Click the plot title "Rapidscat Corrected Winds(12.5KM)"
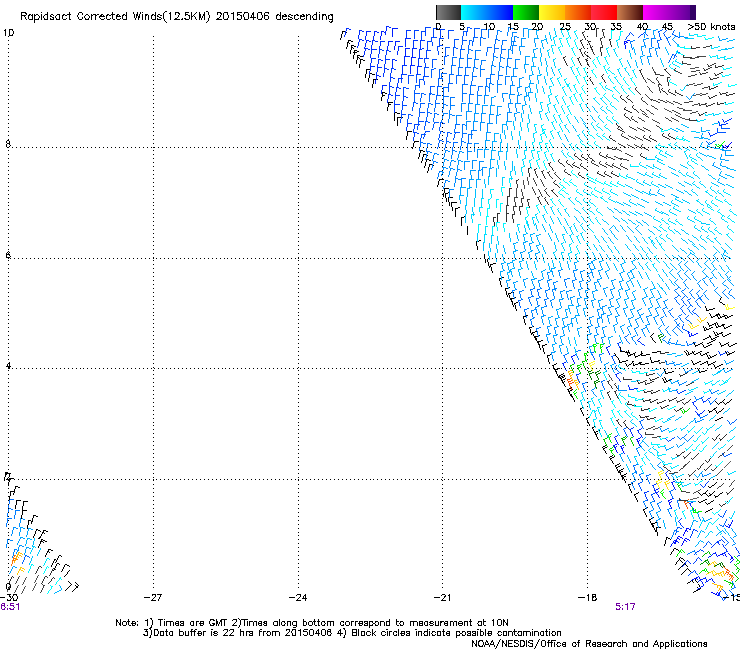 [115, 17]
